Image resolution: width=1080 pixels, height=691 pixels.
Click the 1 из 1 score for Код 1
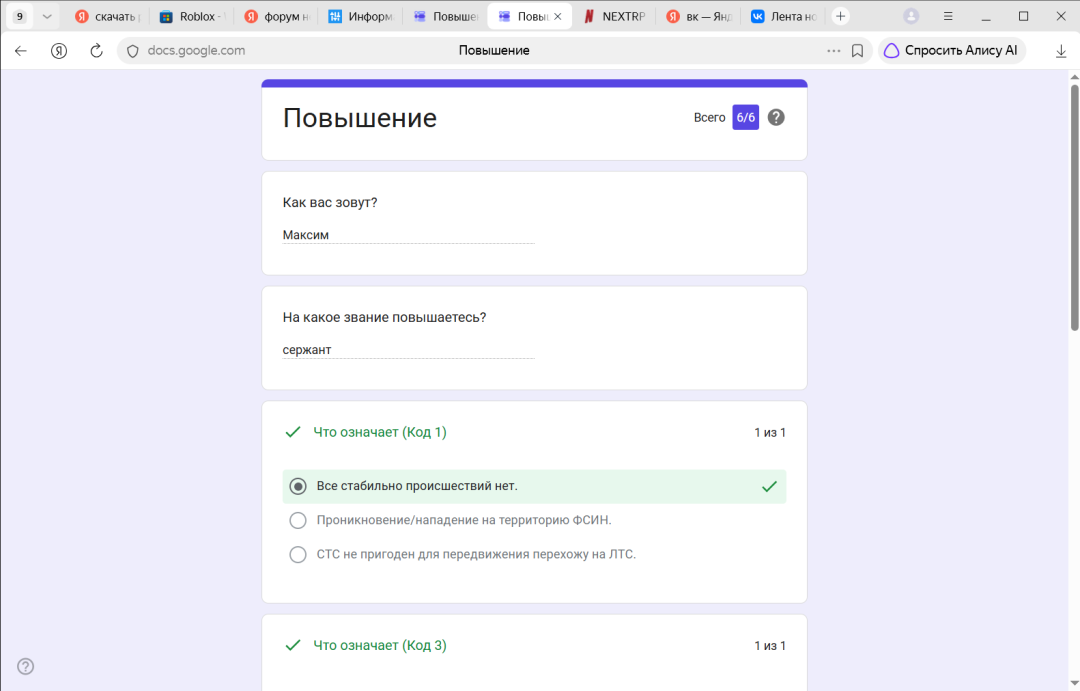(770, 433)
